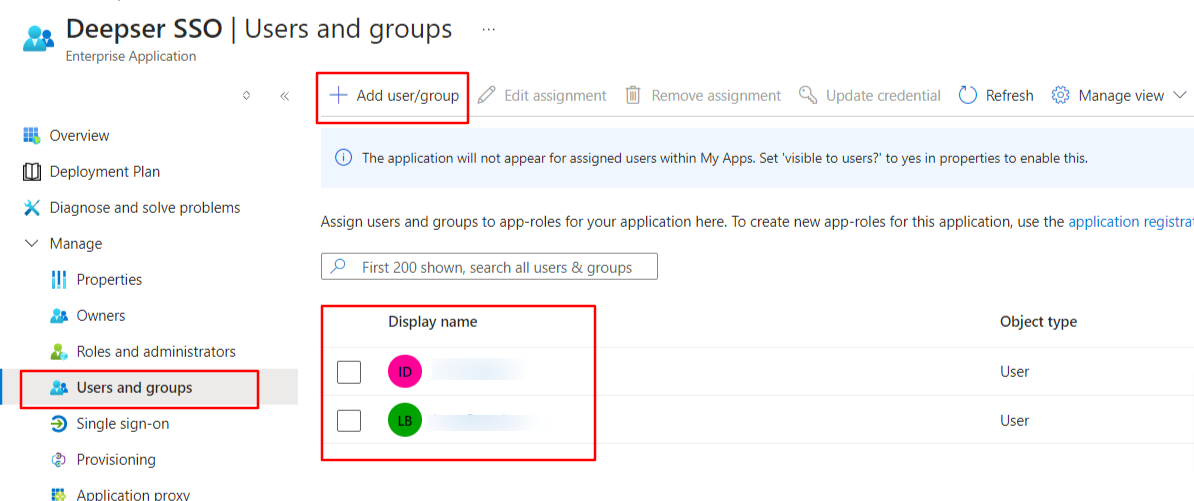This screenshot has width=1194, height=501.
Task: Click Remove assignment trash icon
Action: pos(633,95)
